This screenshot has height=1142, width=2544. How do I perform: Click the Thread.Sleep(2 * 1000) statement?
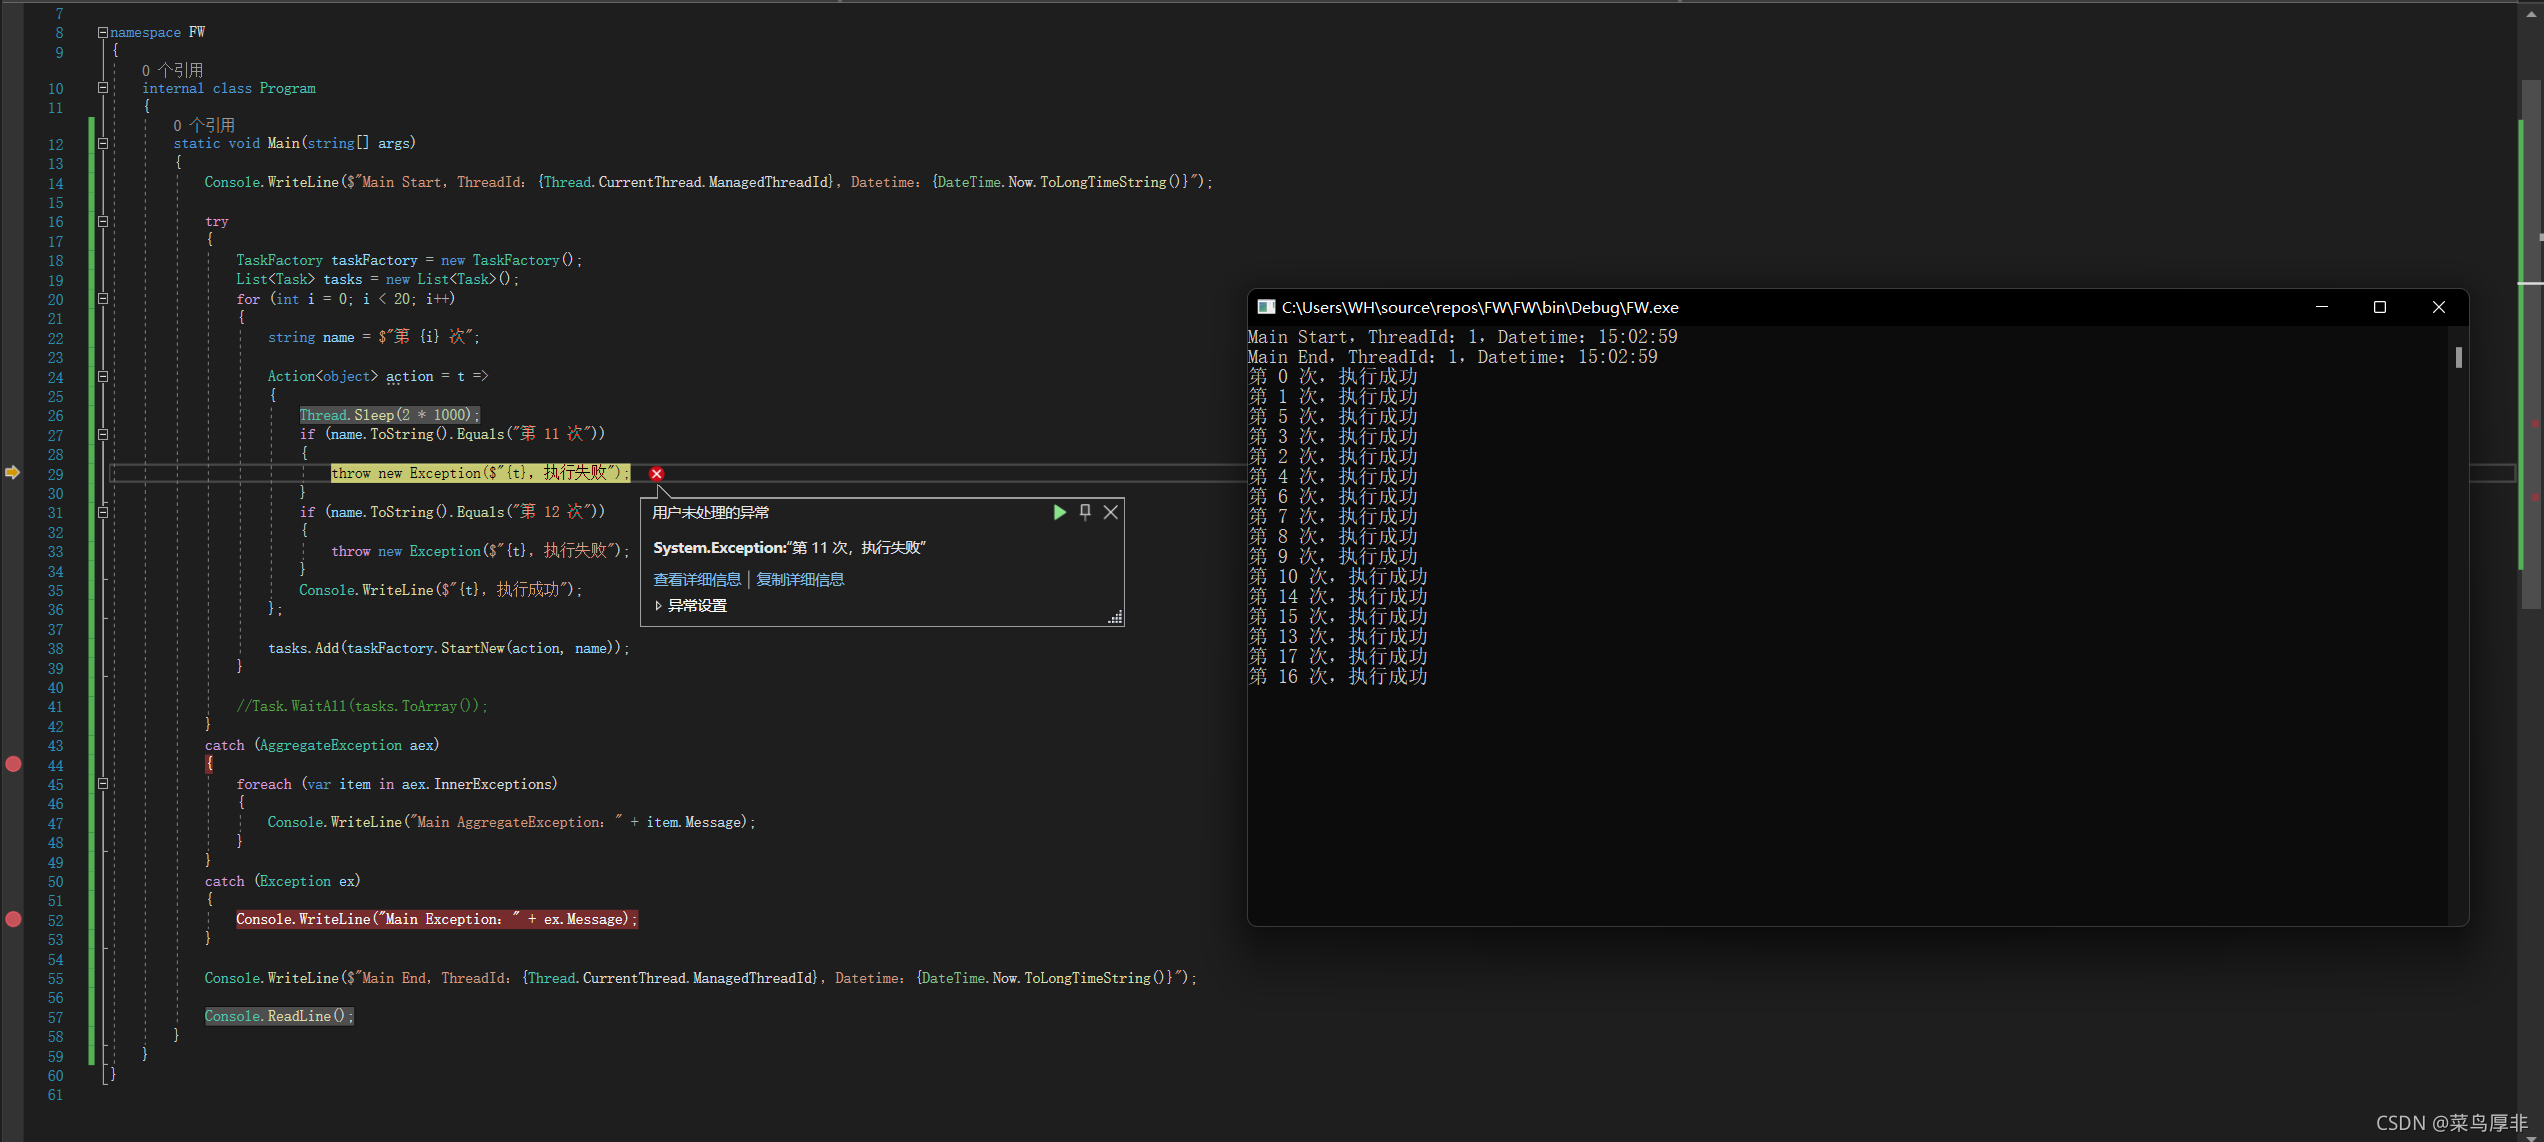[389, 415]
